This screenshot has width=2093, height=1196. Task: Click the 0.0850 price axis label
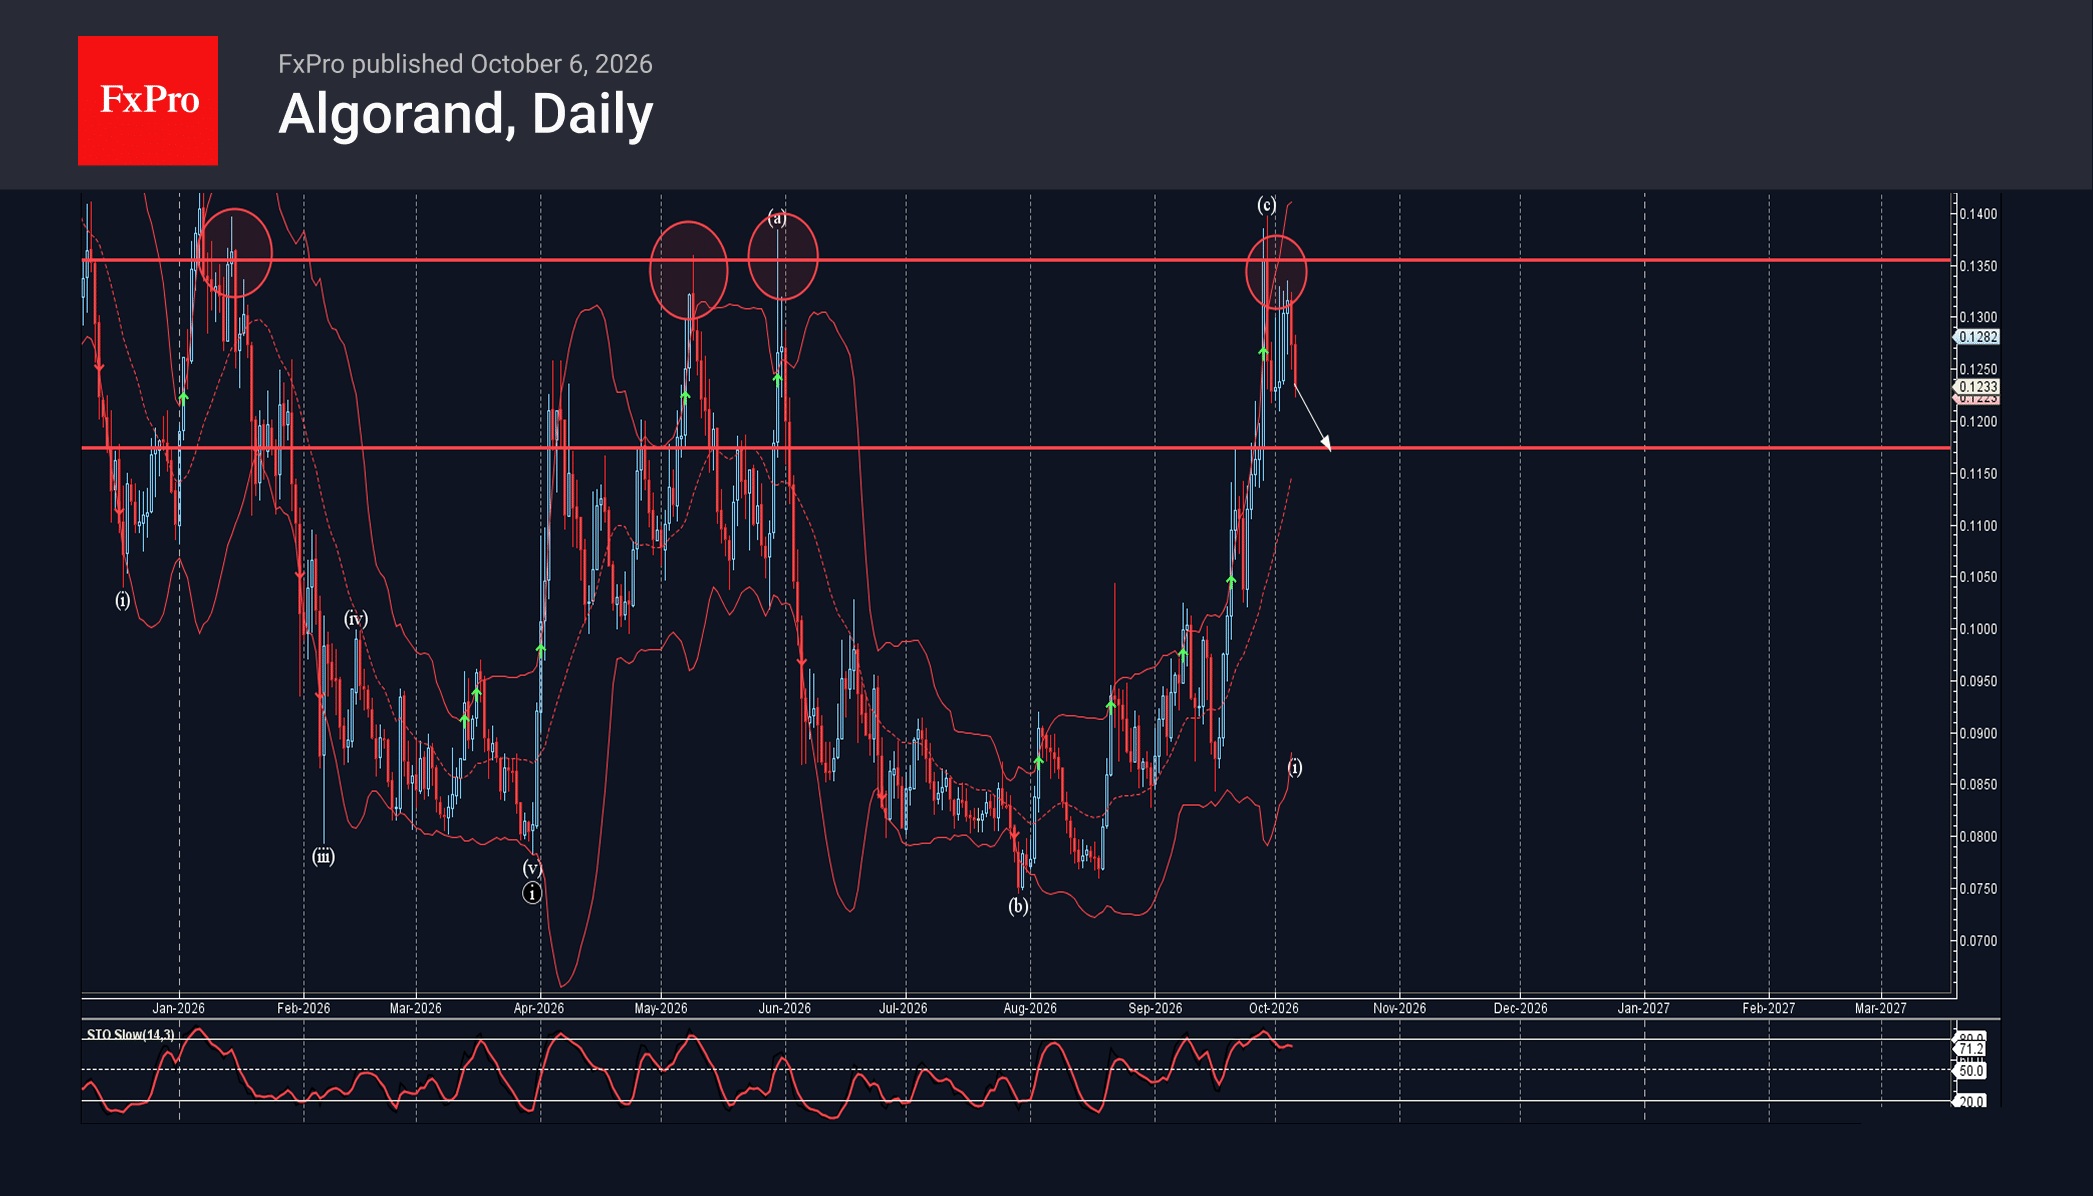point(1978,785)
